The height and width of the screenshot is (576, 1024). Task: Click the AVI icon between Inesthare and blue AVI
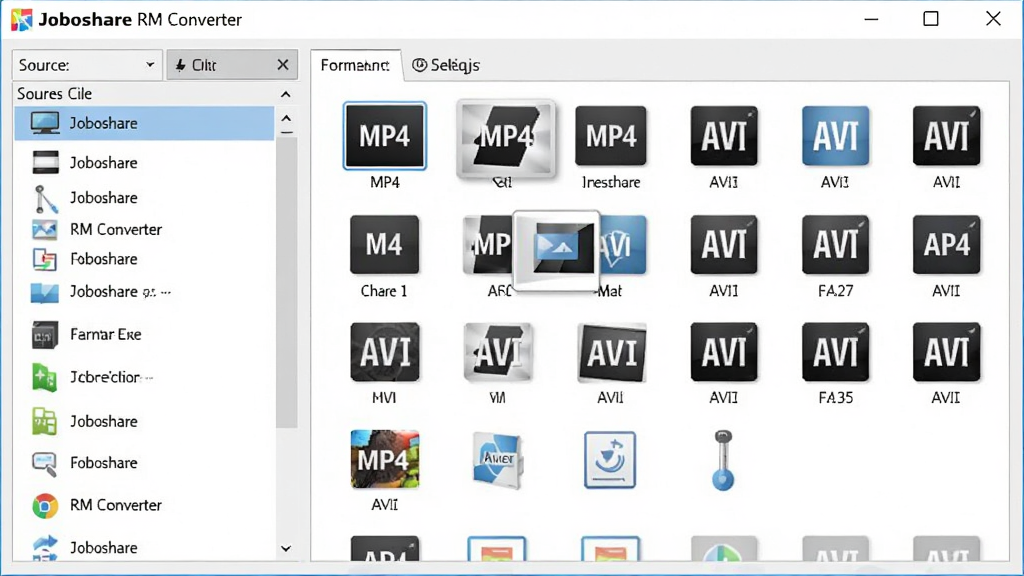724,136
